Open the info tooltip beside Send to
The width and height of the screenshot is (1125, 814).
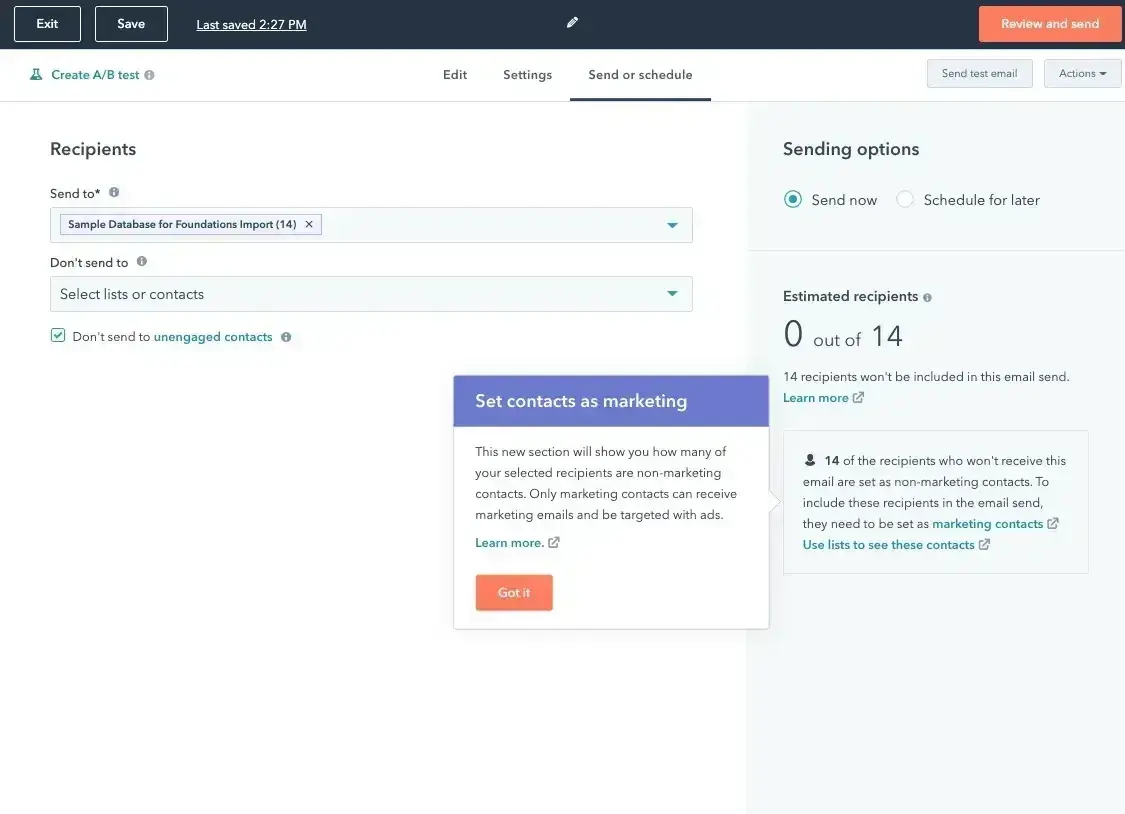pos(113,192)
